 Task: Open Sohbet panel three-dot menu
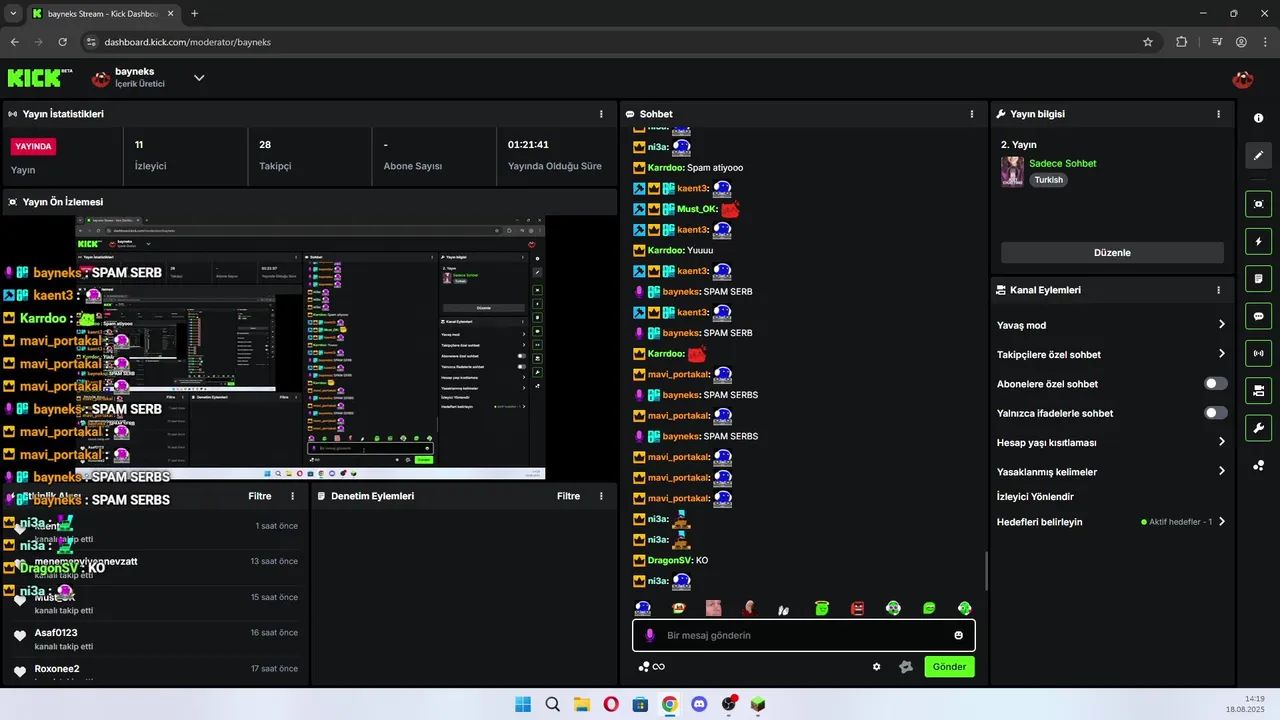click(972, 114)
